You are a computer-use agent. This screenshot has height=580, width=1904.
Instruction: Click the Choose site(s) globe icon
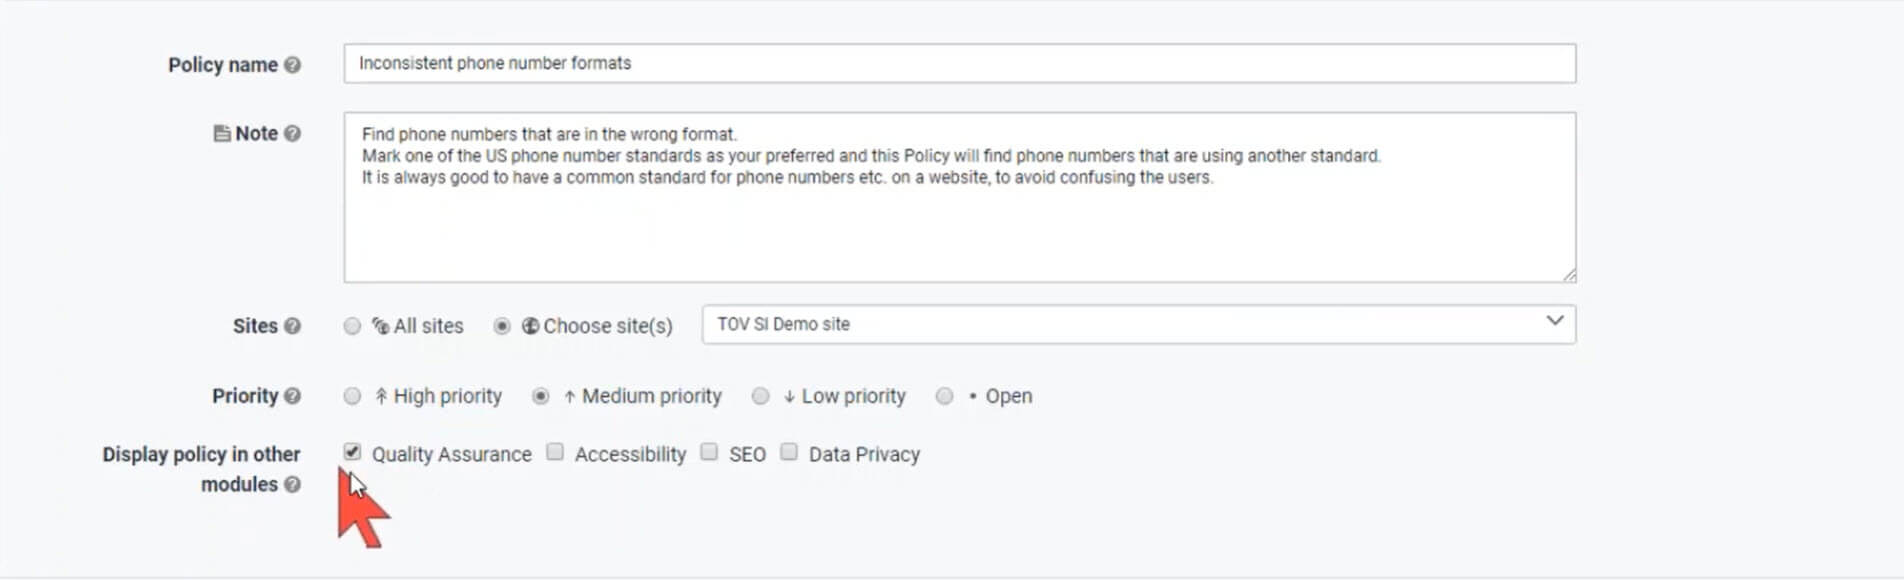(x=530, y=326)
